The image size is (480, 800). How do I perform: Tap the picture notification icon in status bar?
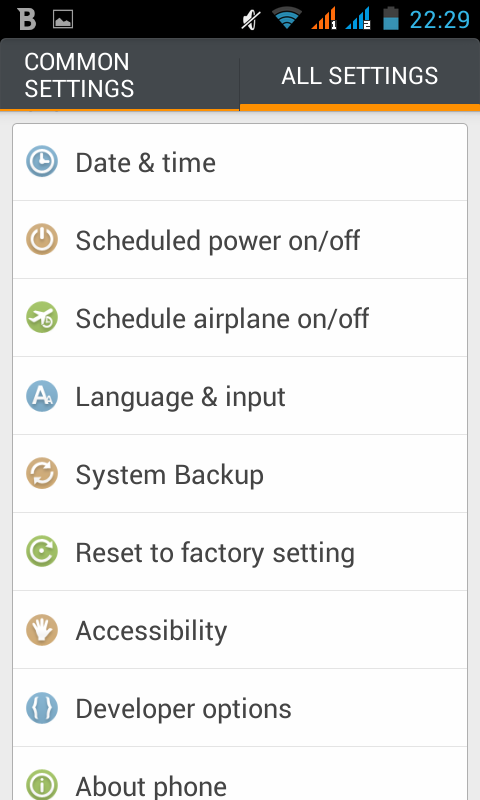click(x=63, y=19)
